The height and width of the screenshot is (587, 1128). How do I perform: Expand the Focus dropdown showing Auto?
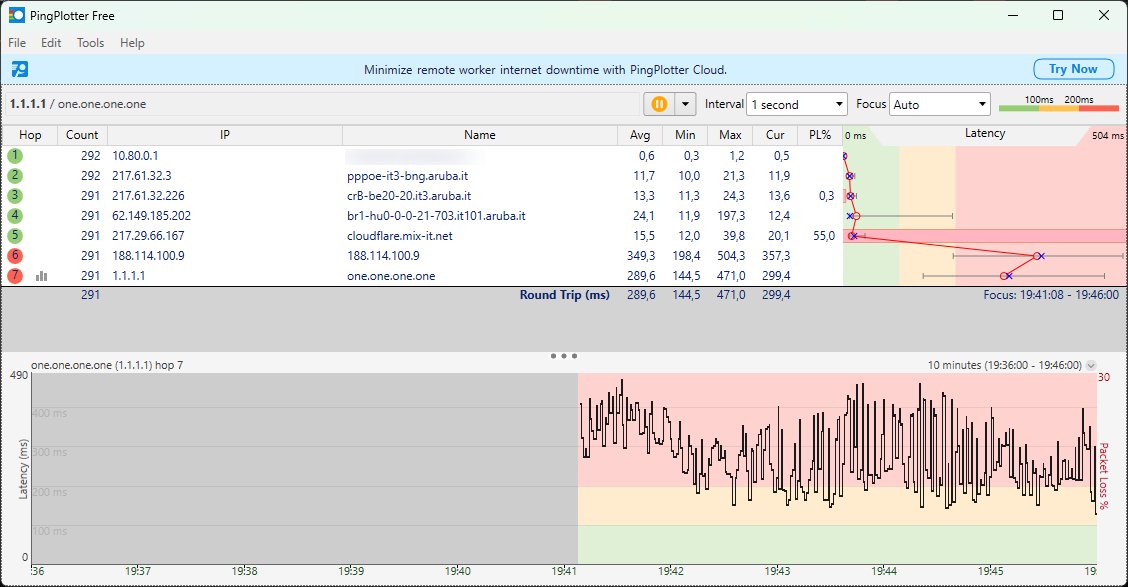tap(938, 104)
